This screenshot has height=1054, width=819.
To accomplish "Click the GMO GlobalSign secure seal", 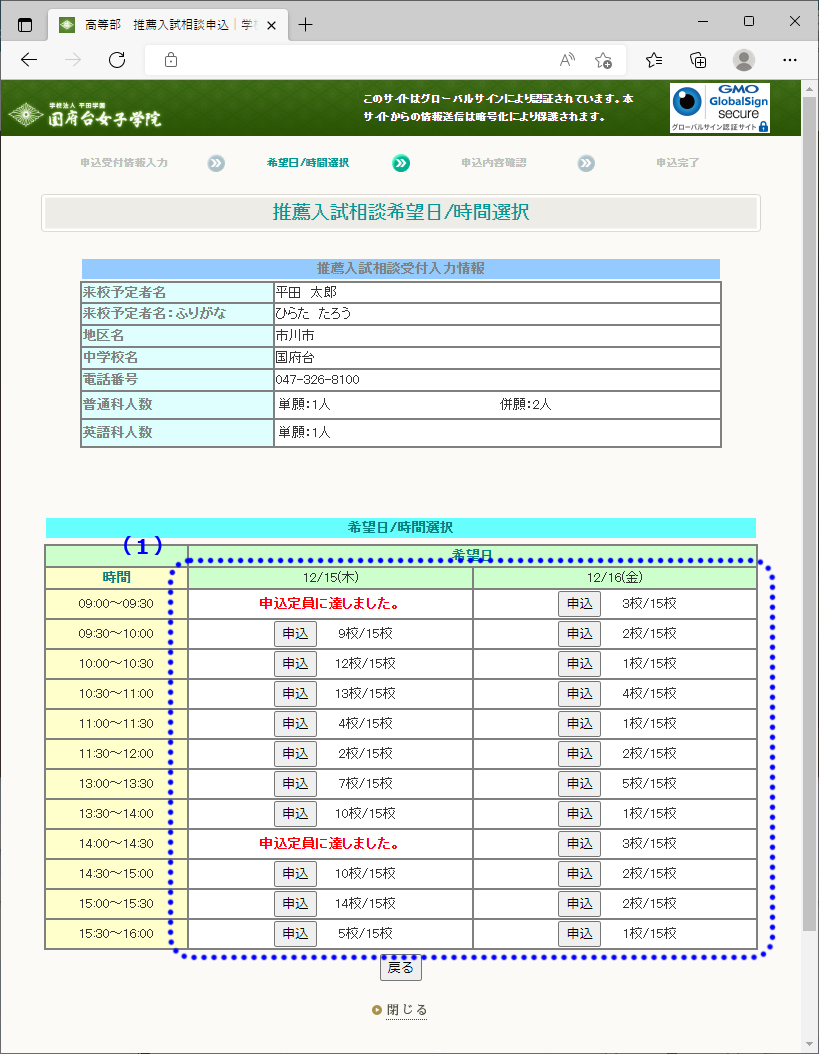I will tap(719, 108).
